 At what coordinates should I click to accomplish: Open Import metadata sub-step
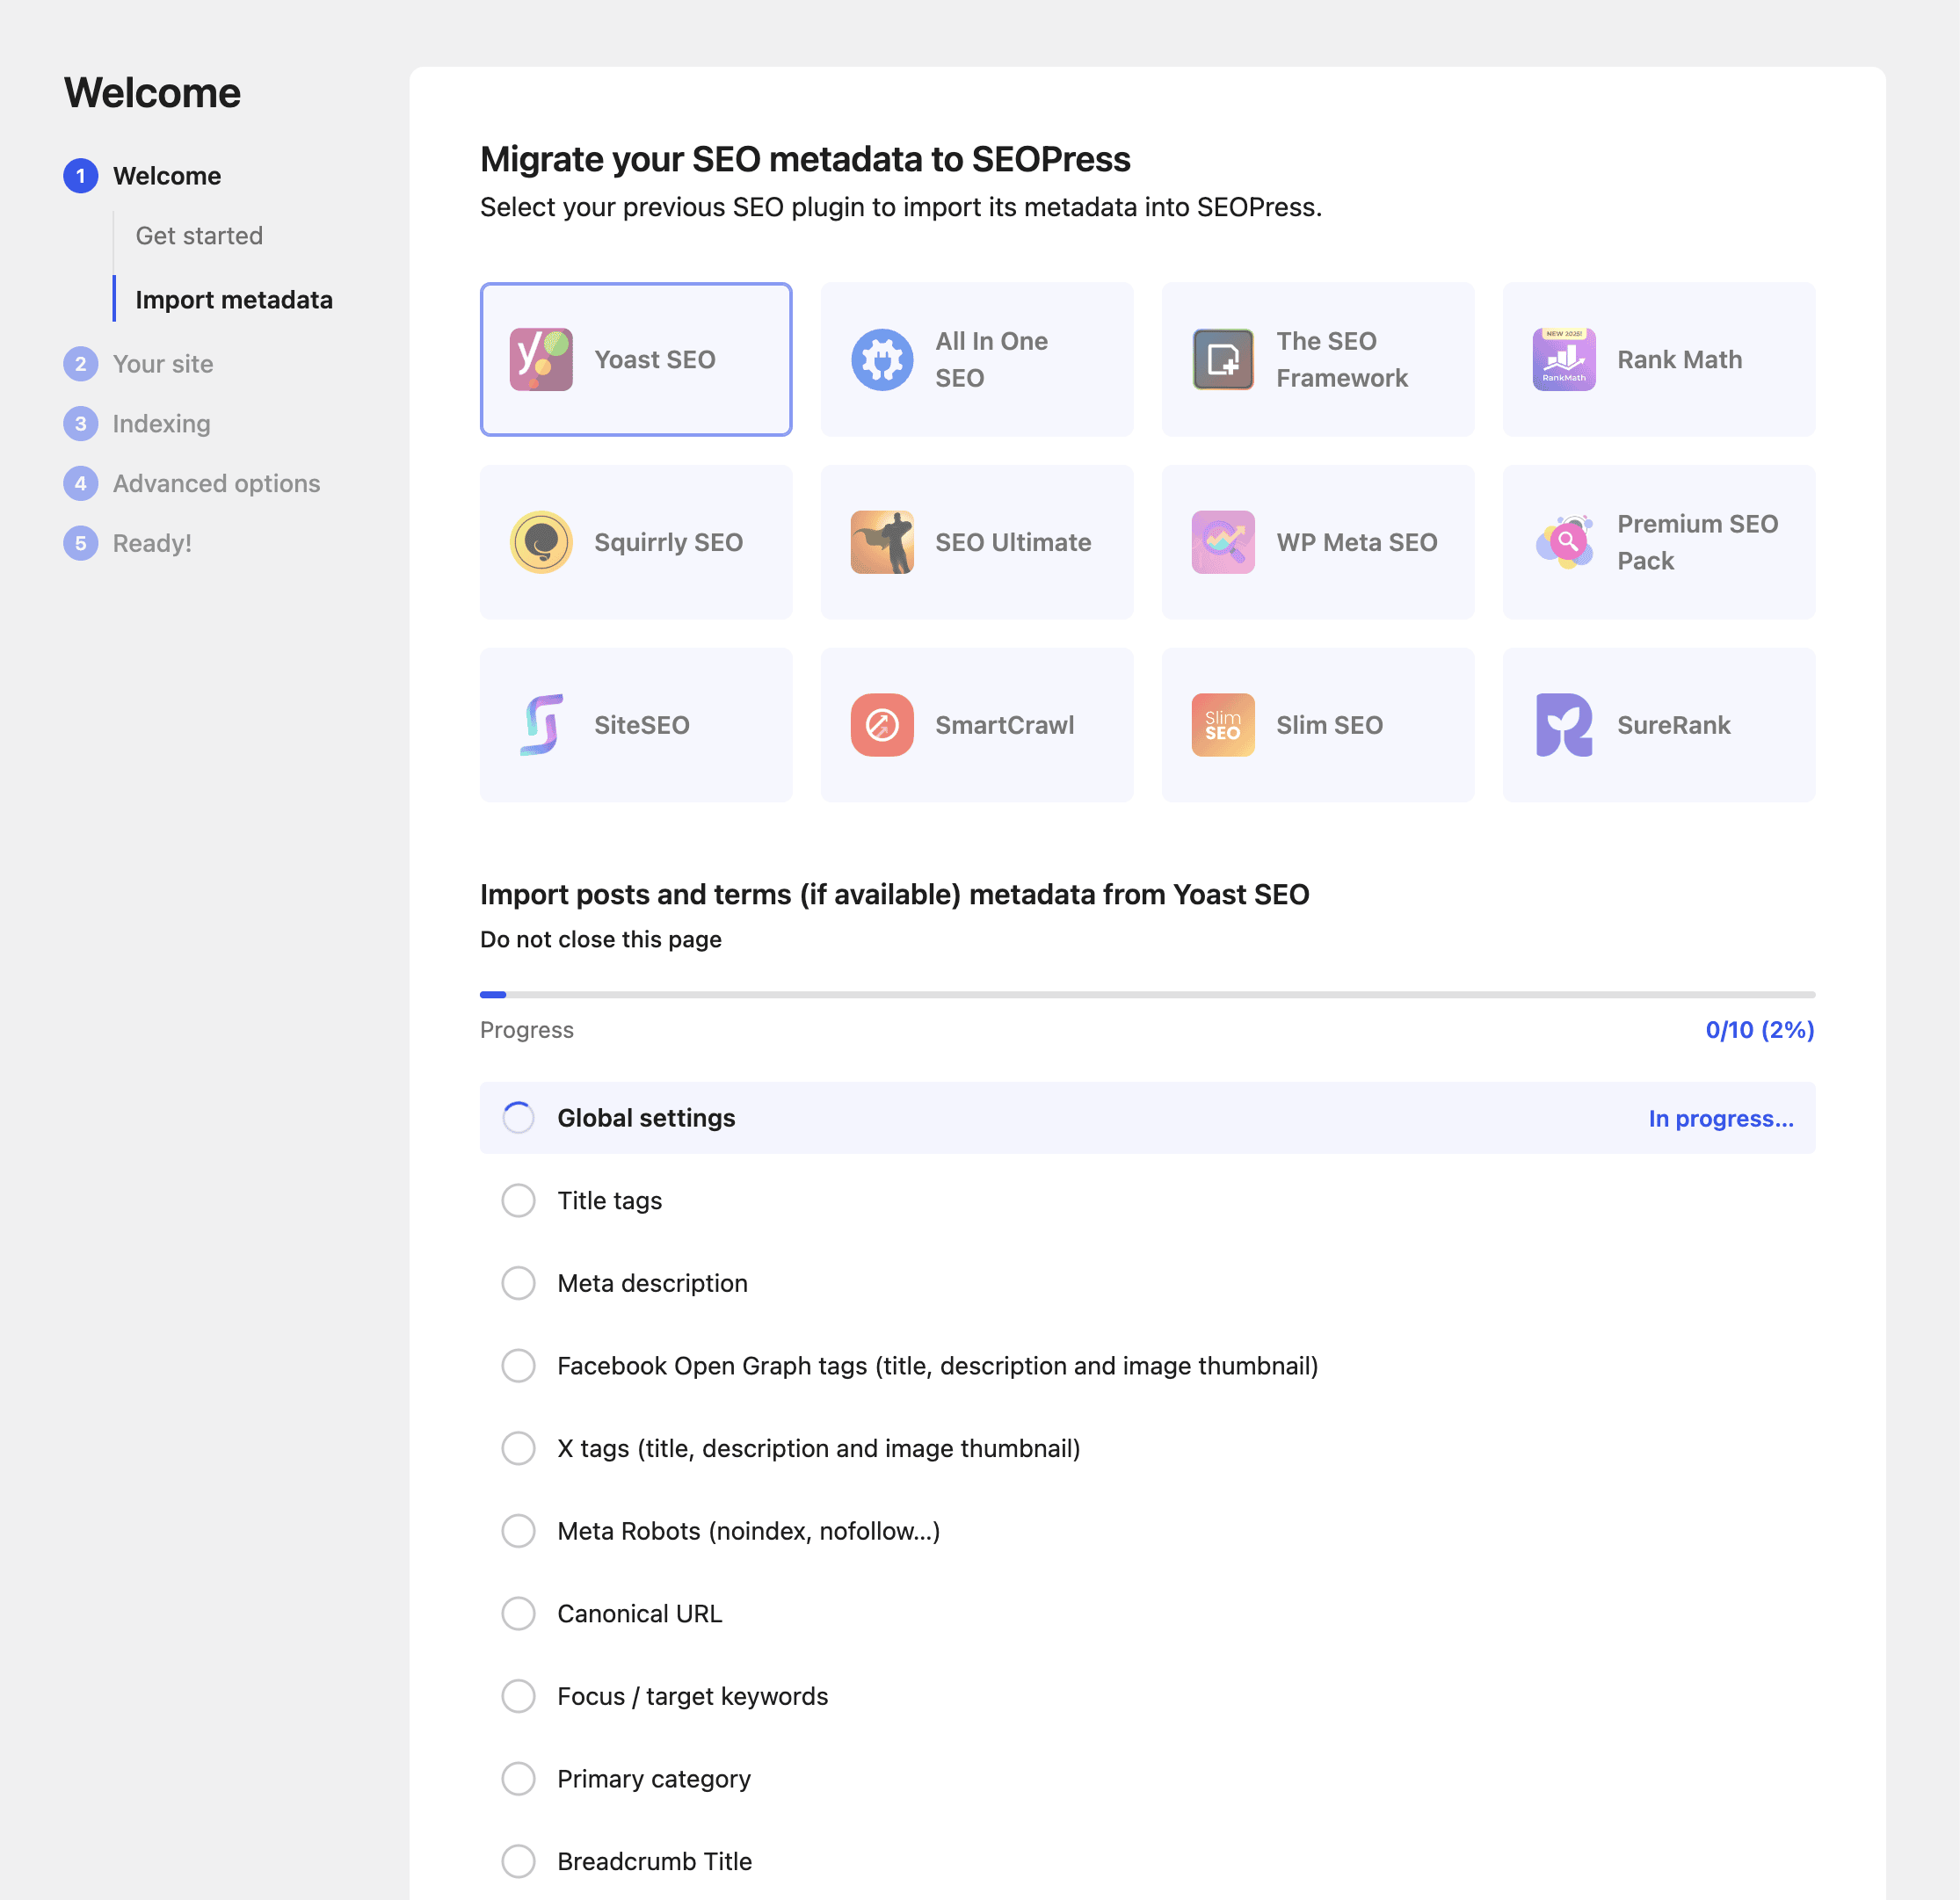click(234, 300)
